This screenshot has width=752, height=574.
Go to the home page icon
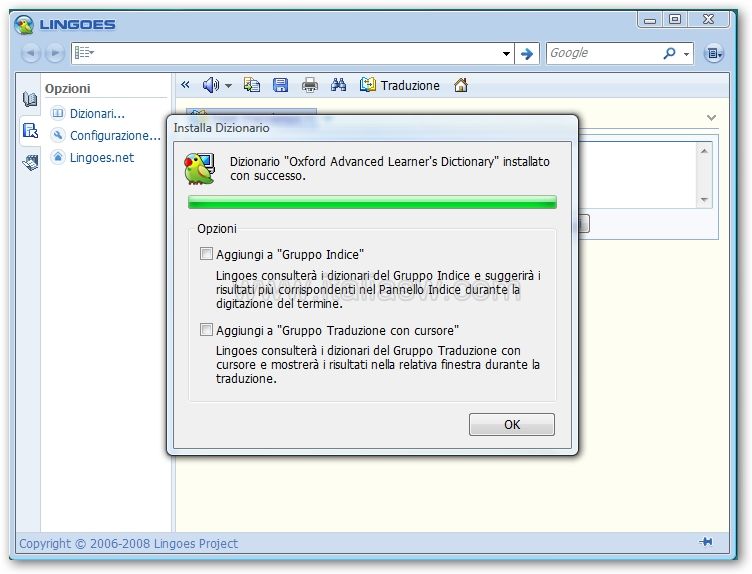click(x=461, y=85)
